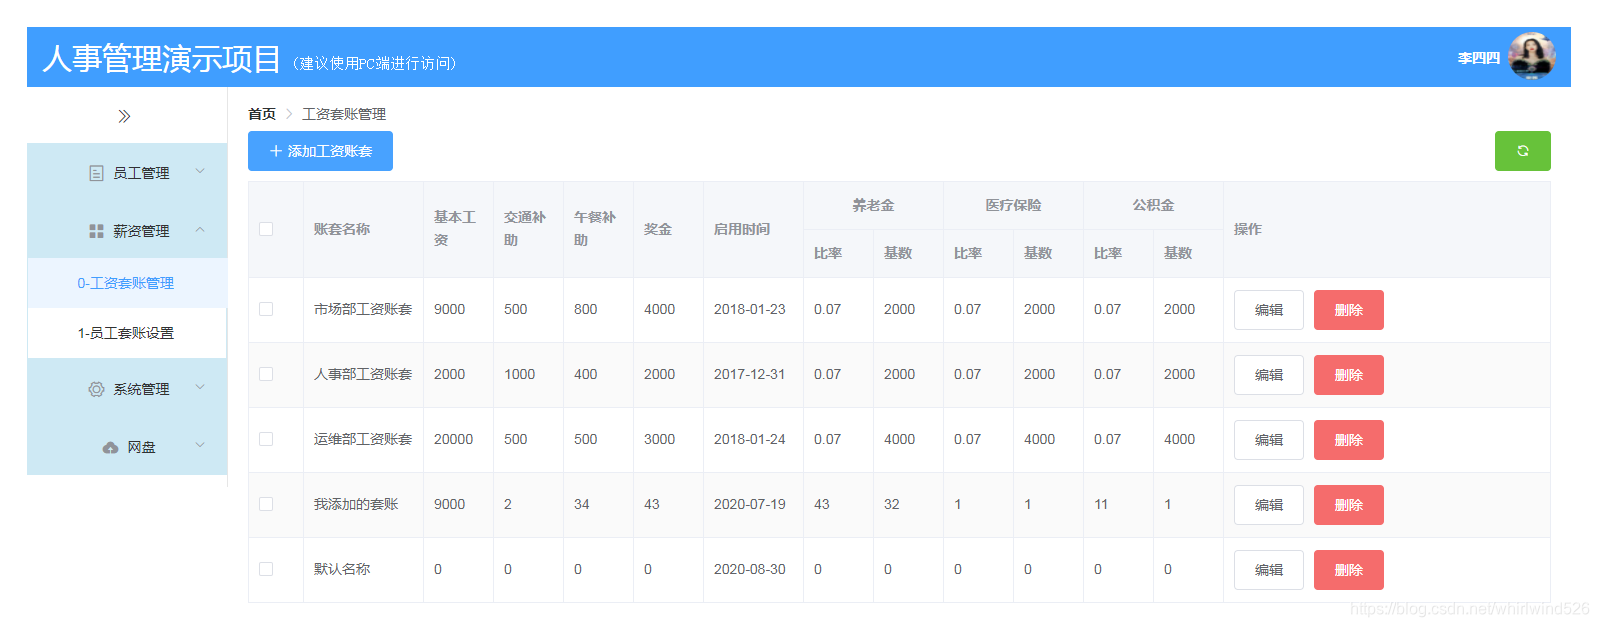Viewport: 1599px width, 627px height.
Task: Click the 系统管理 gear icon
Action: (x=96, y=389)
